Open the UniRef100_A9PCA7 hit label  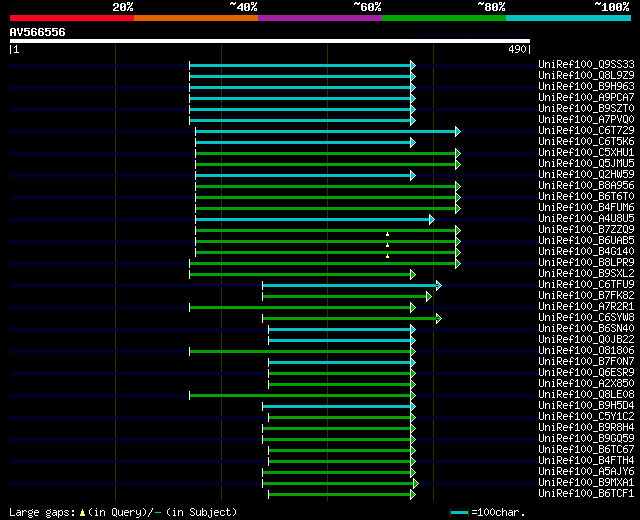point(586,97)
